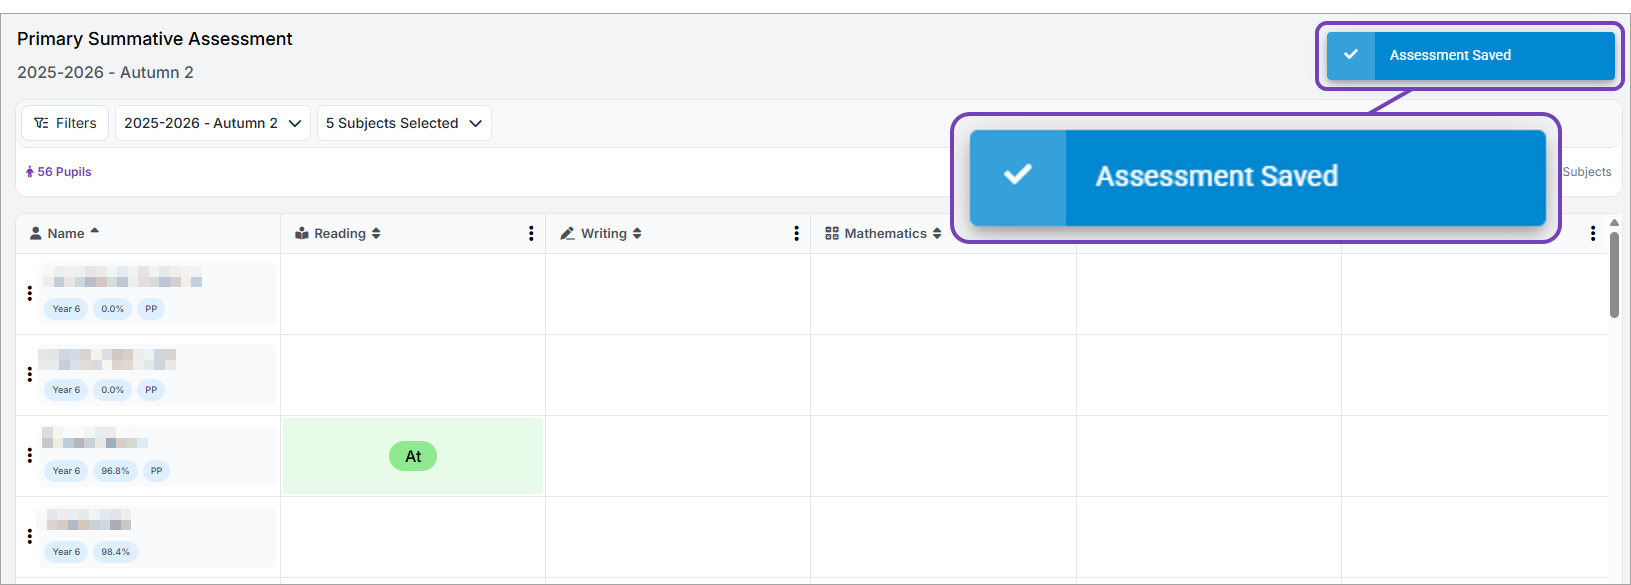Click the Mathematics column sort arrows
Viewport: 1631px width, 585px height.
(937, 234)
